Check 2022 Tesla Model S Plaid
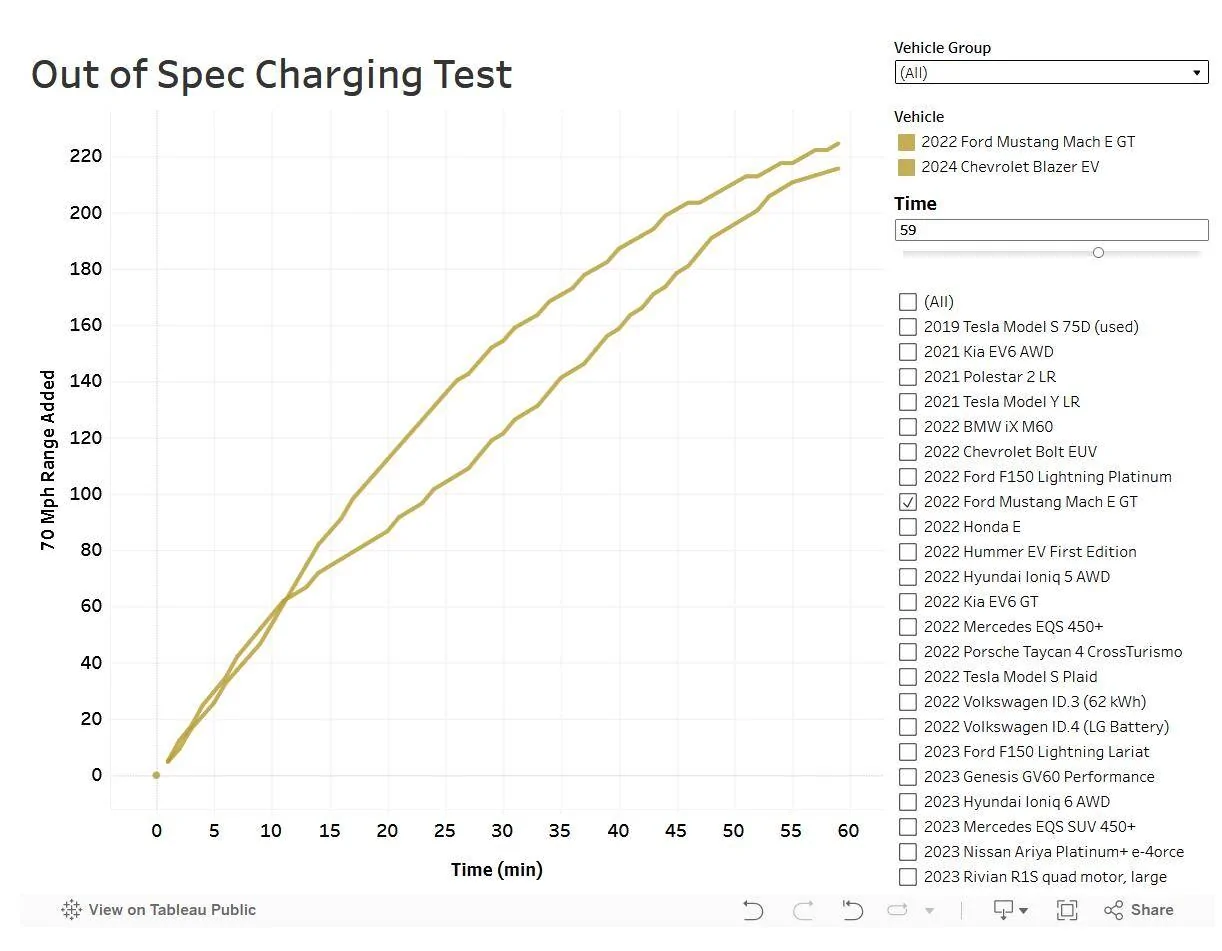The height and width of the screenshot is (951, 1222). click(908, 677)
